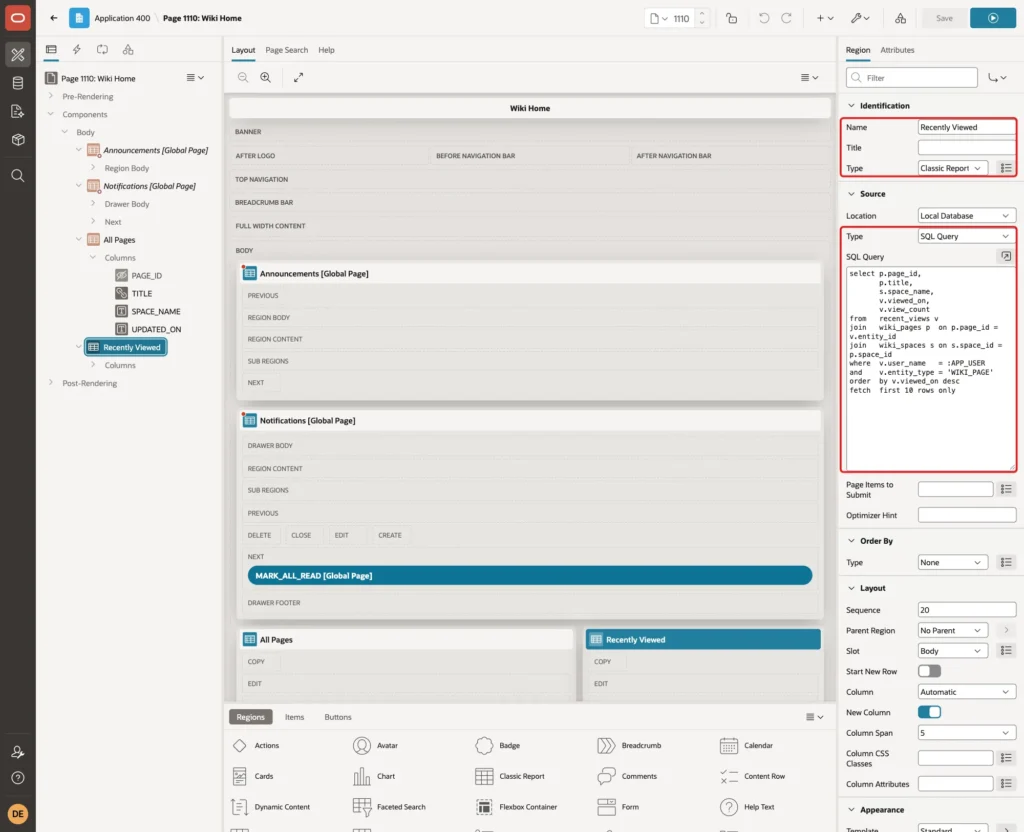Click the zoom in magnifier in Layout
The image size is (1024, 832).
pos(265,77)
